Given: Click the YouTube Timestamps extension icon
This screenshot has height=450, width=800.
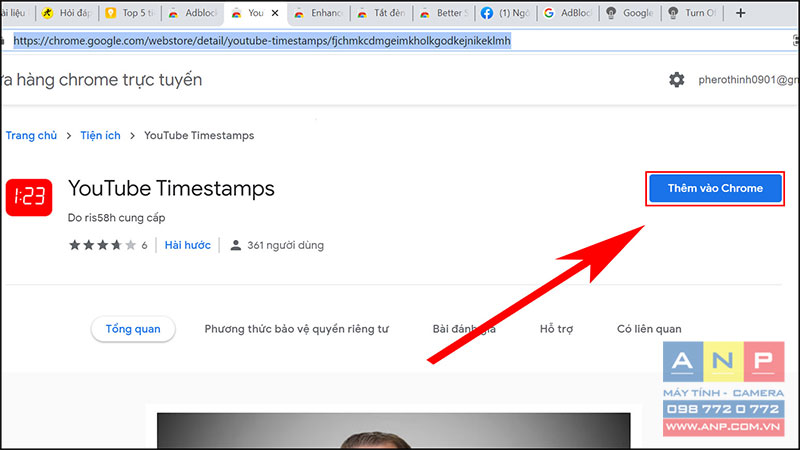Looking at the screenshot, I should tap(29, 197).
